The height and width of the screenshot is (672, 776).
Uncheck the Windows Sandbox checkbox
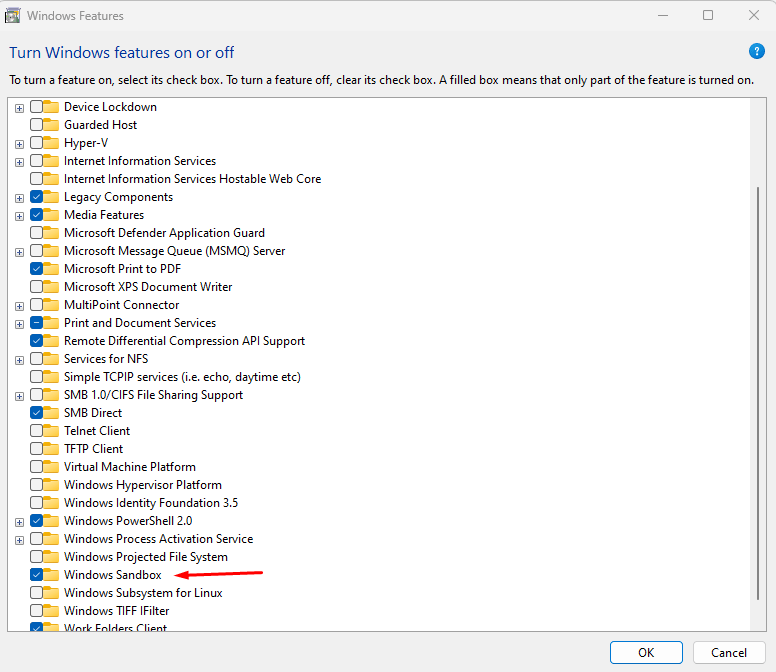point(36,575)
